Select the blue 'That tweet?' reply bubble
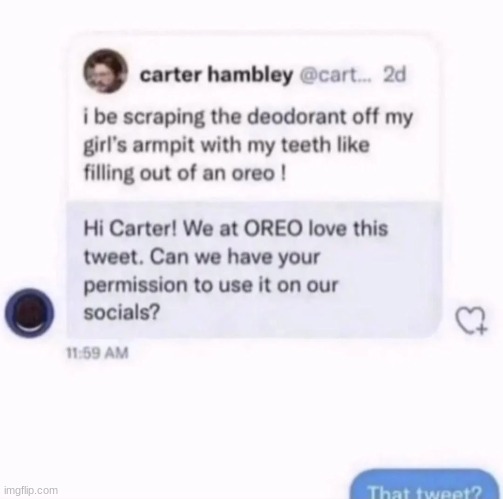 tap(424, 485)
